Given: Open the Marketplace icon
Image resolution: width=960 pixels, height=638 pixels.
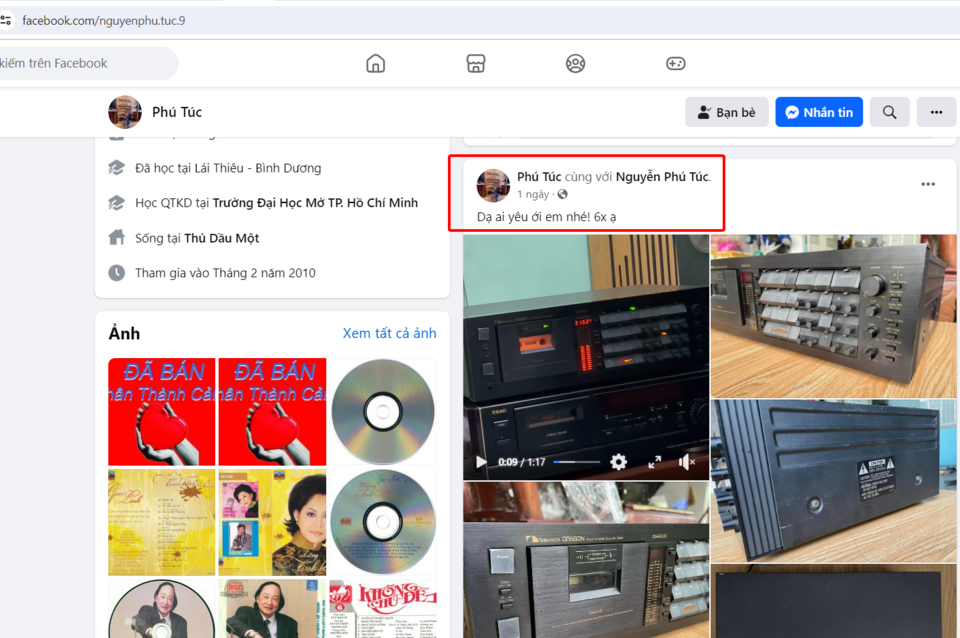Looking at the screenshot, I should (476, 63).
